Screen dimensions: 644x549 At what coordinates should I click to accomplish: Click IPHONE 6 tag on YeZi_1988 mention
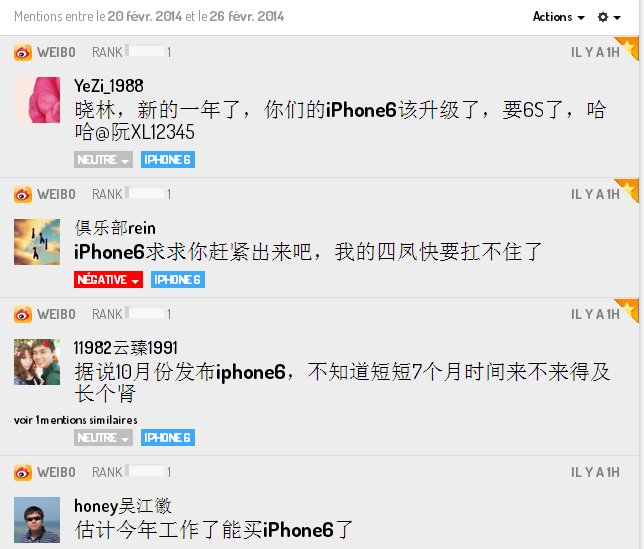168,160
